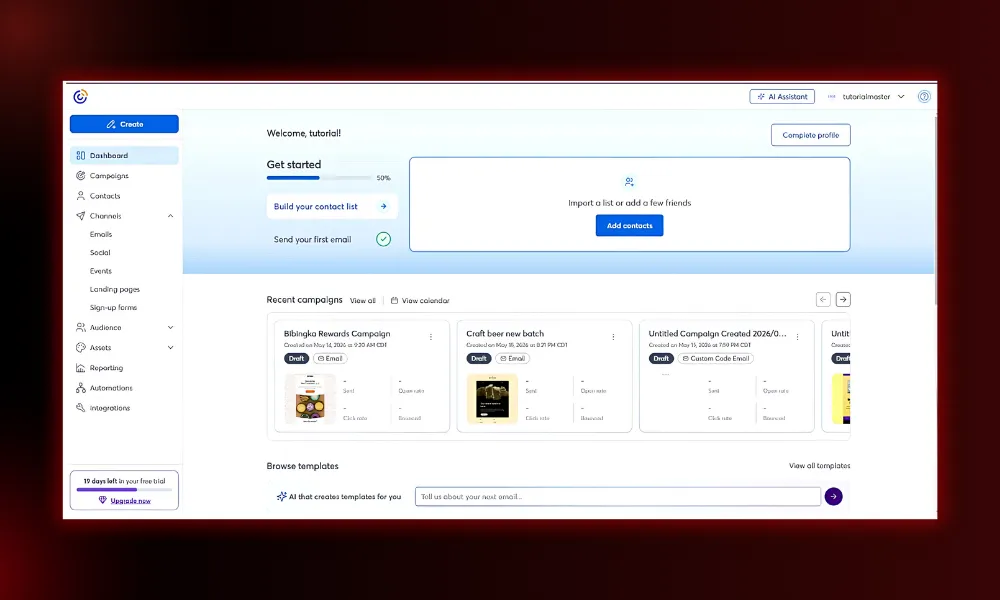Open options menu for Bibingka Rewards Campaign
The image size is (1000, 600).
431,337
